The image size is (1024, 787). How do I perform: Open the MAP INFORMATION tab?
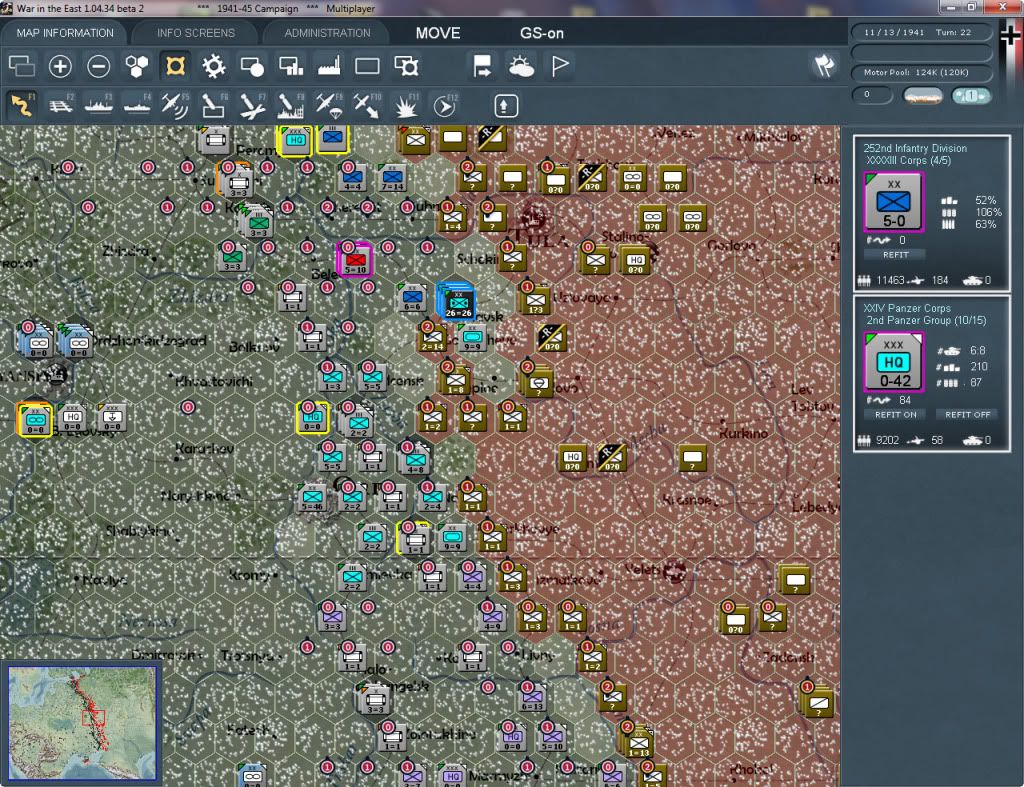(x=65, y=33)
